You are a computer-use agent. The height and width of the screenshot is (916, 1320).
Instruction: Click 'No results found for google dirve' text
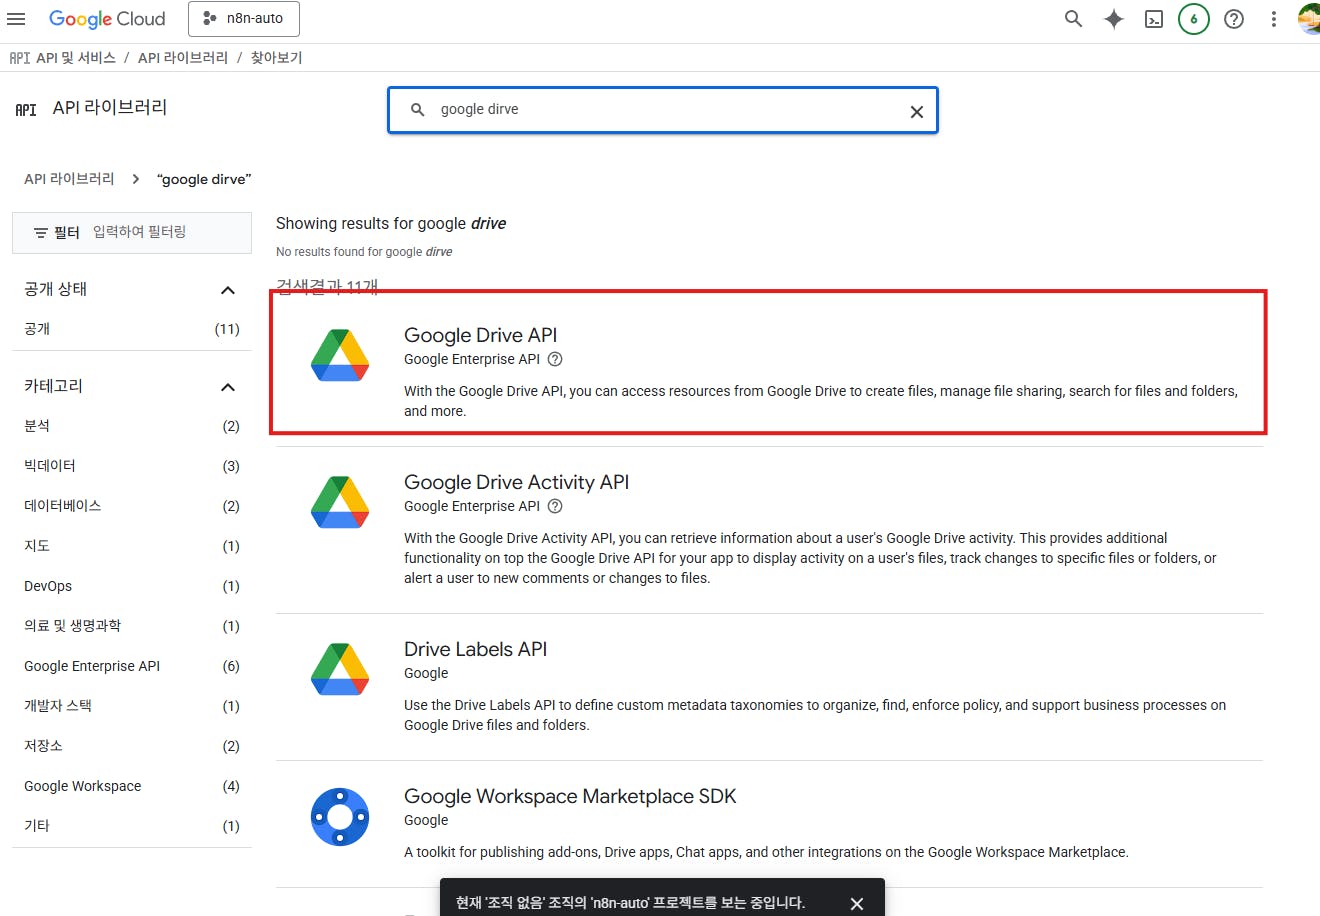coord(364,252)
